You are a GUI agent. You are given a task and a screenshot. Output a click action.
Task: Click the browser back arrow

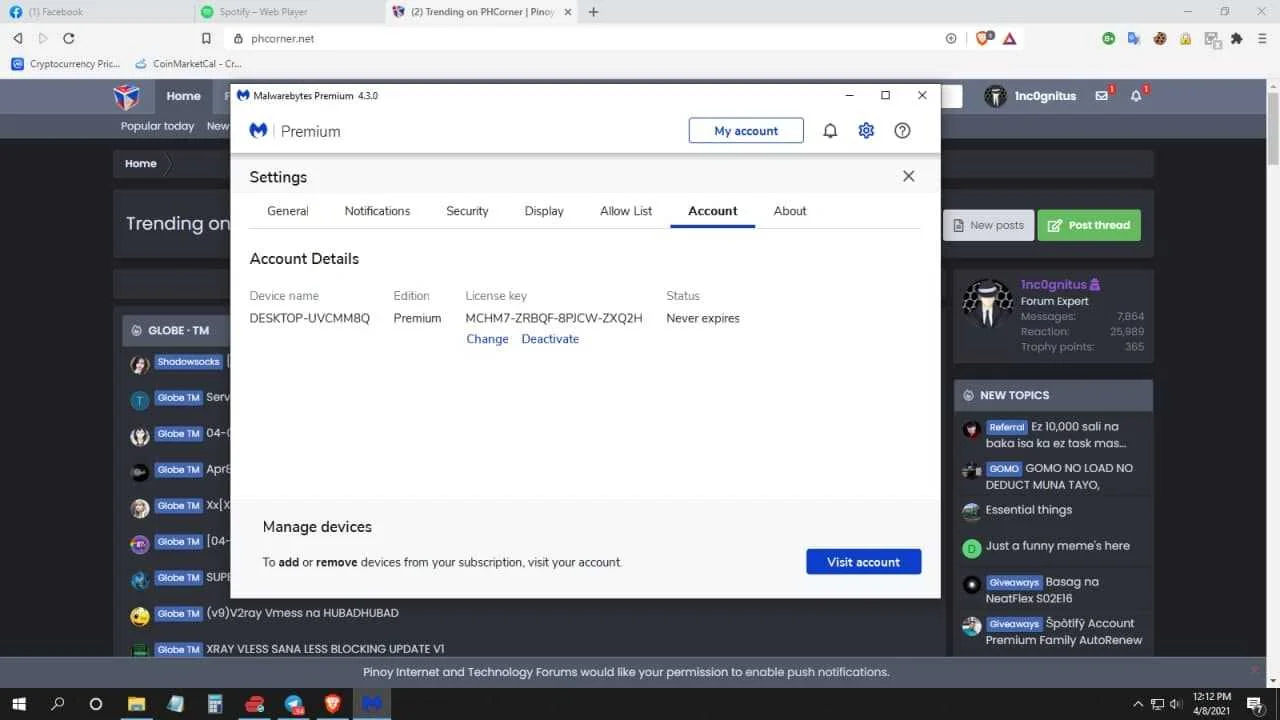pos(17,38)
